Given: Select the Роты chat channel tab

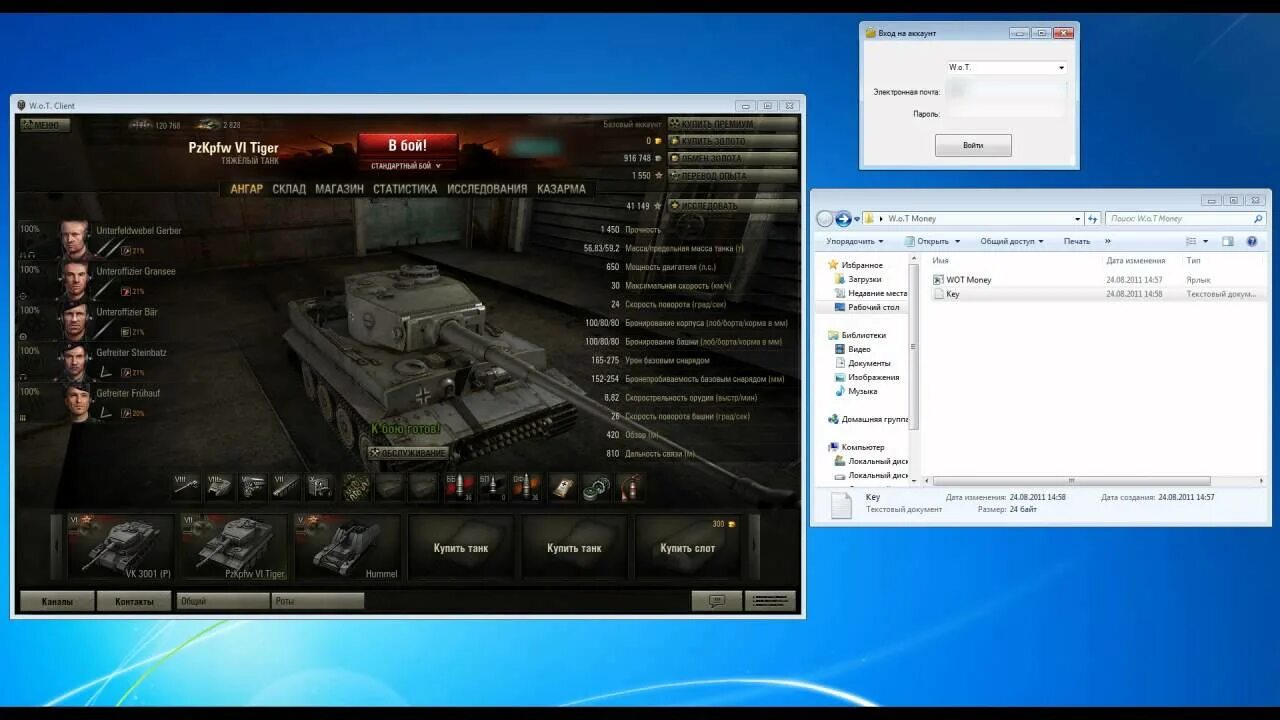Looking at the screenshot, I should click(317, 601).
